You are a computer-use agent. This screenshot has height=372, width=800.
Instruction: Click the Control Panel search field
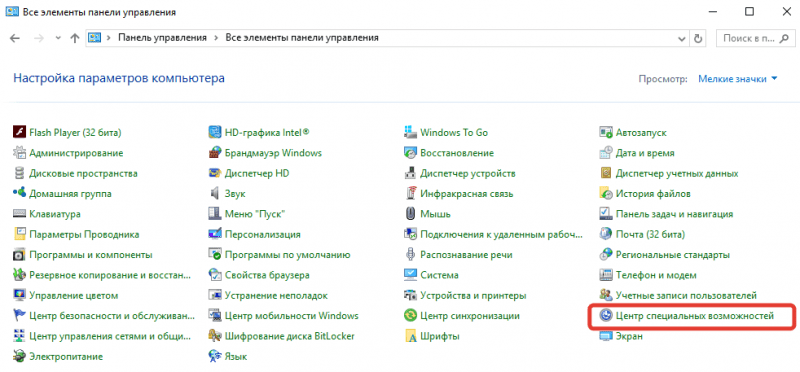[755, 38]
